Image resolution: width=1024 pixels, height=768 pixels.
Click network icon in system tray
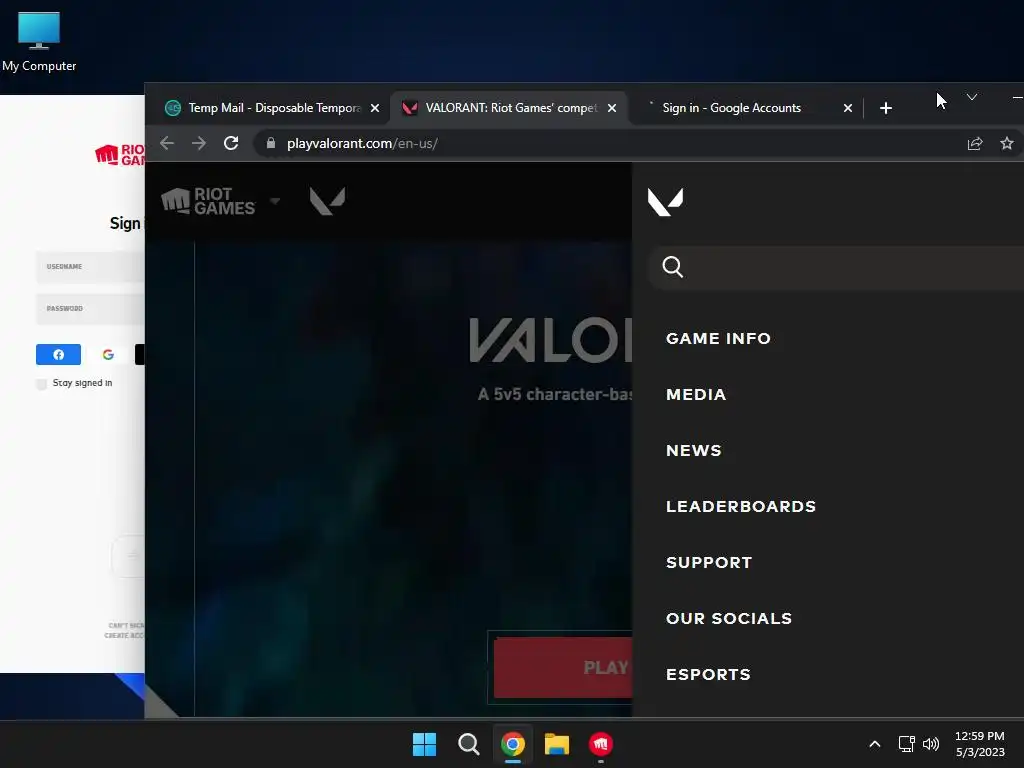(906, 744)
